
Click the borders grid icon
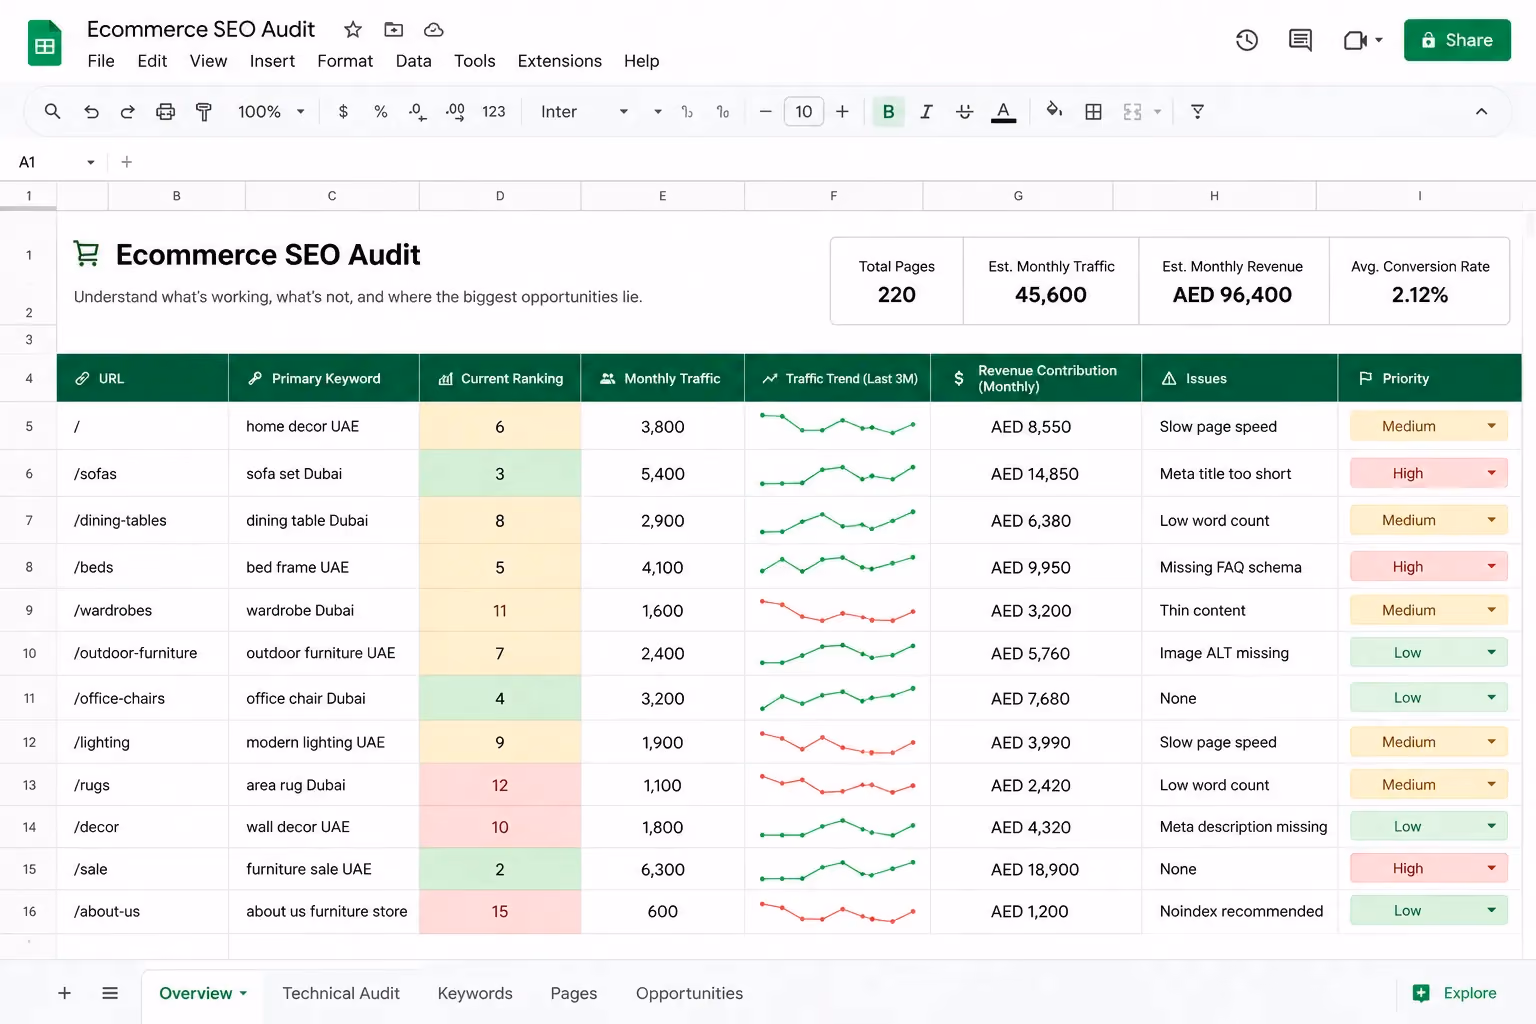pos(1093,112)
